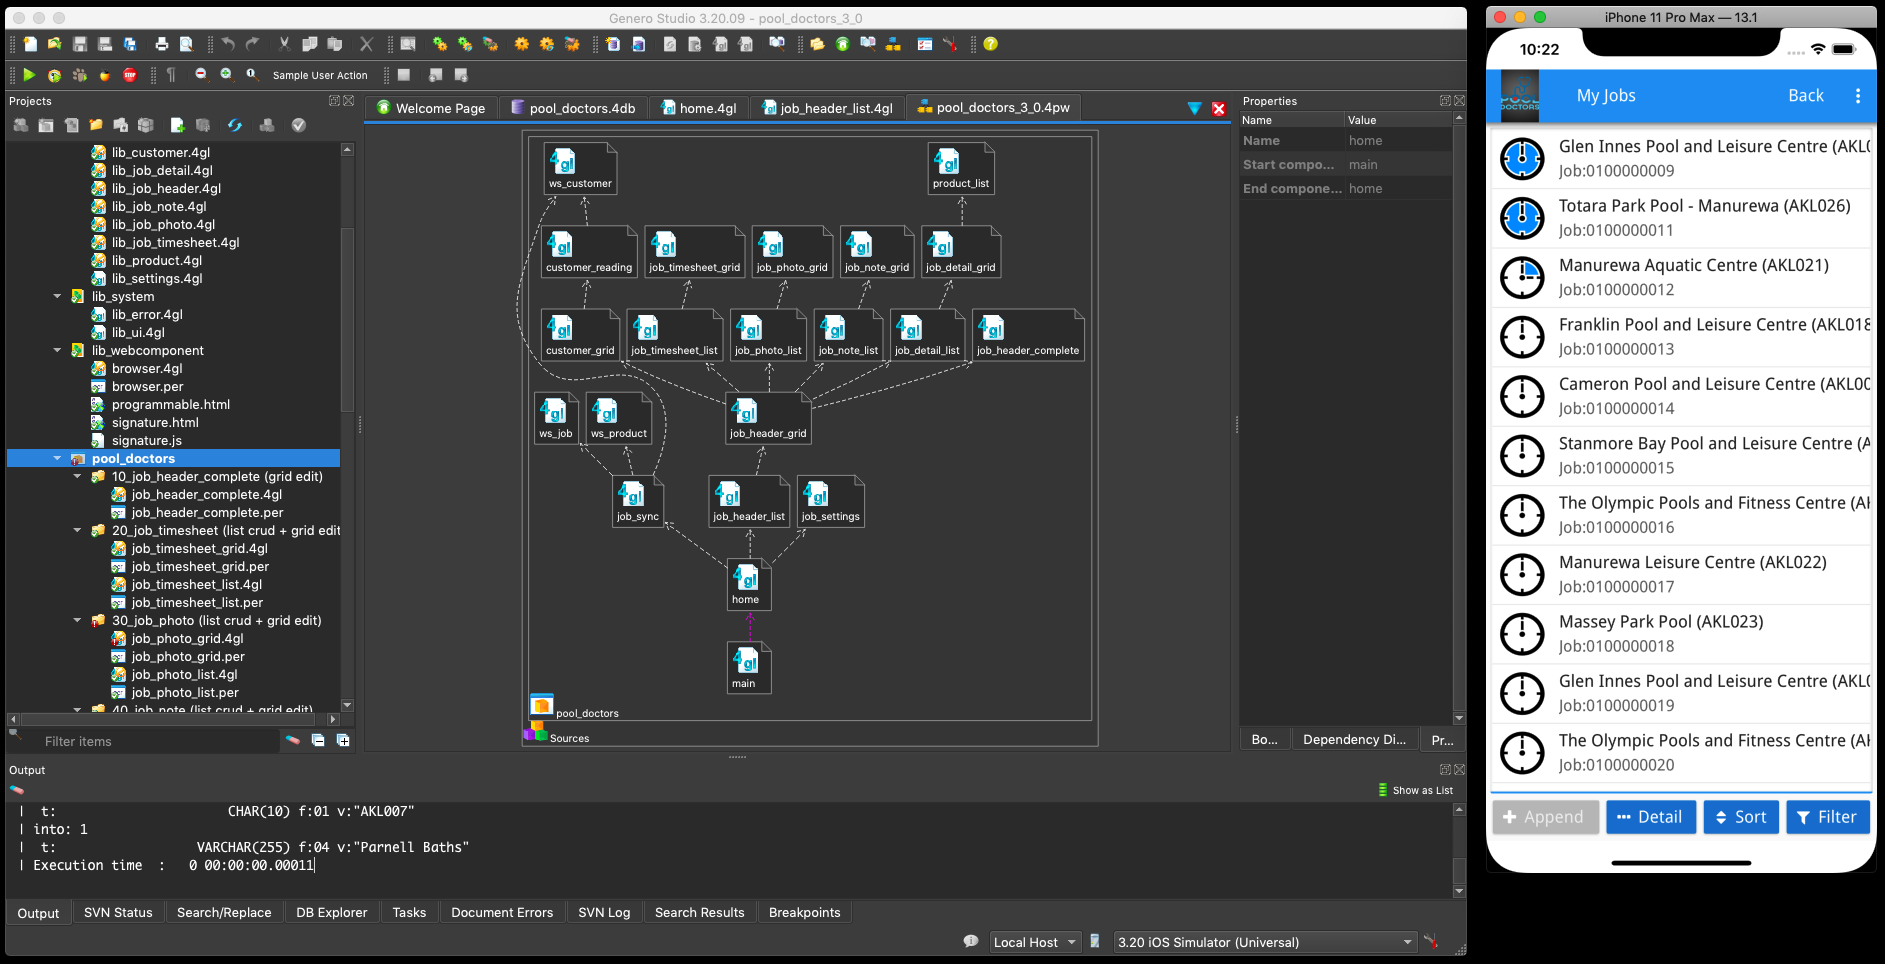The image size is (1885, 964).
Task: Toggle whitespace display with the pilcrow icon
Action: (x=171, y=75)
